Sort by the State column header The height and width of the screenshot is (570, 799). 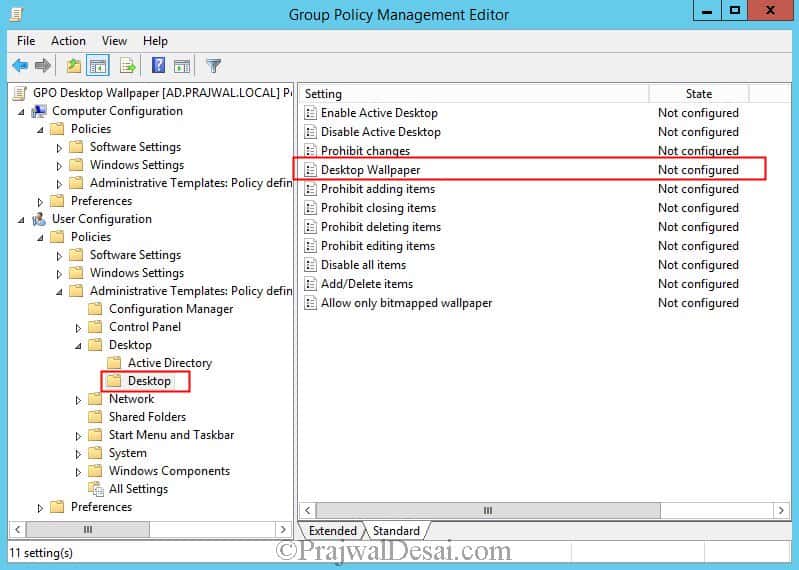pyautogui.click(x=699, y=94)
